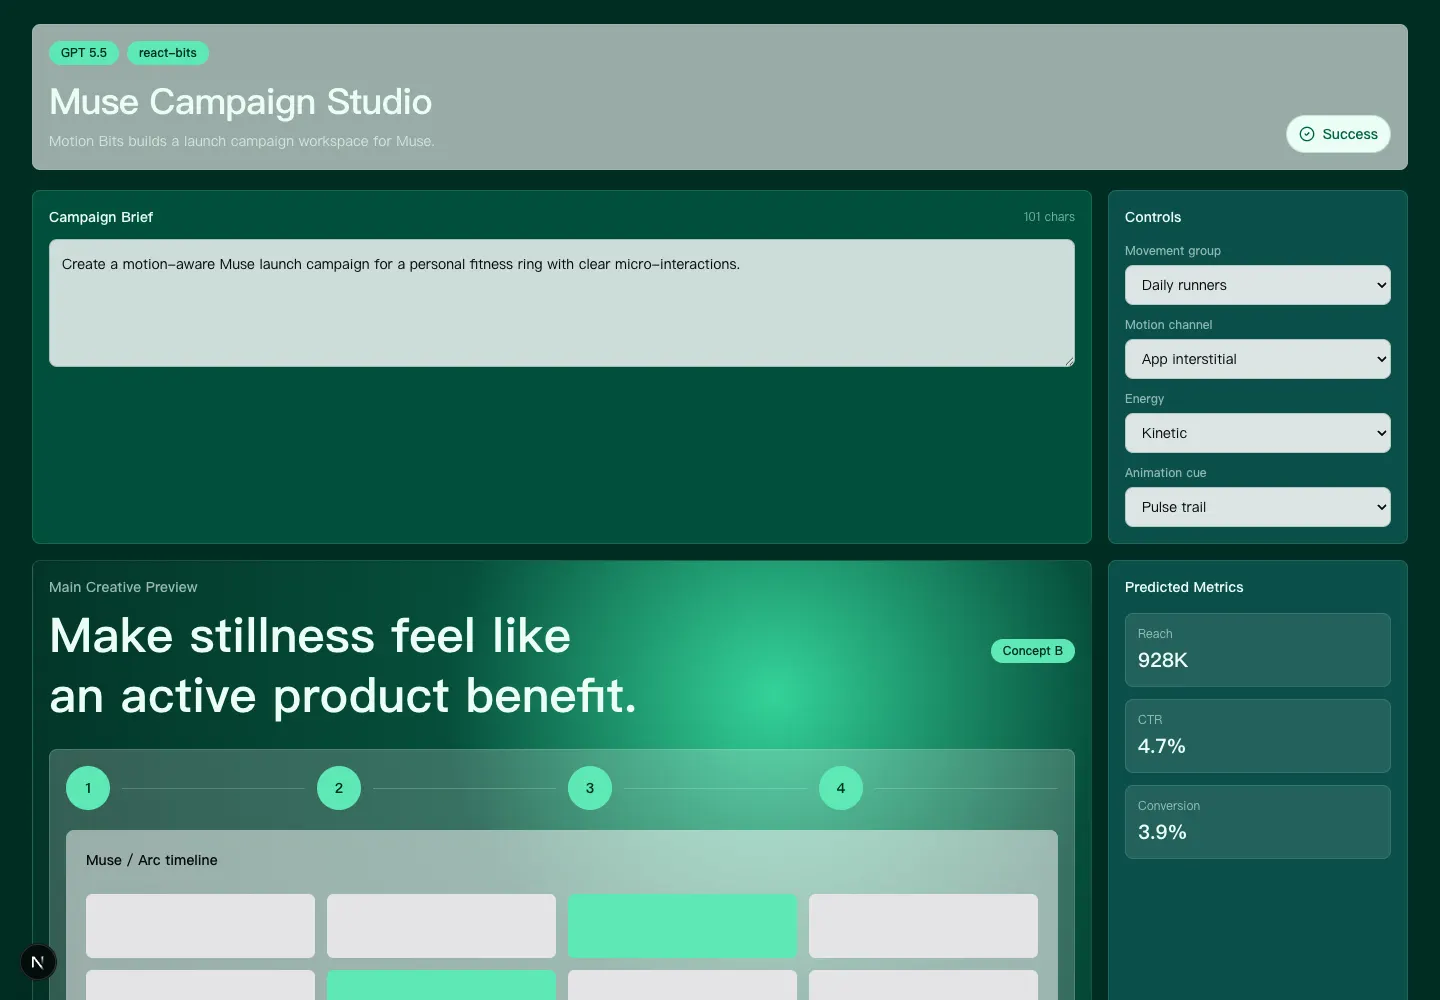Click the Main Creative Preview label

point(123,587)
